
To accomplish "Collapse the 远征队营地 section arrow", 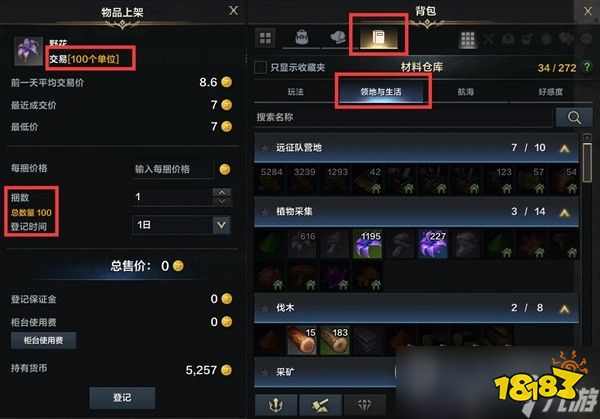I will pyautogui.click(x=564, y=148).
